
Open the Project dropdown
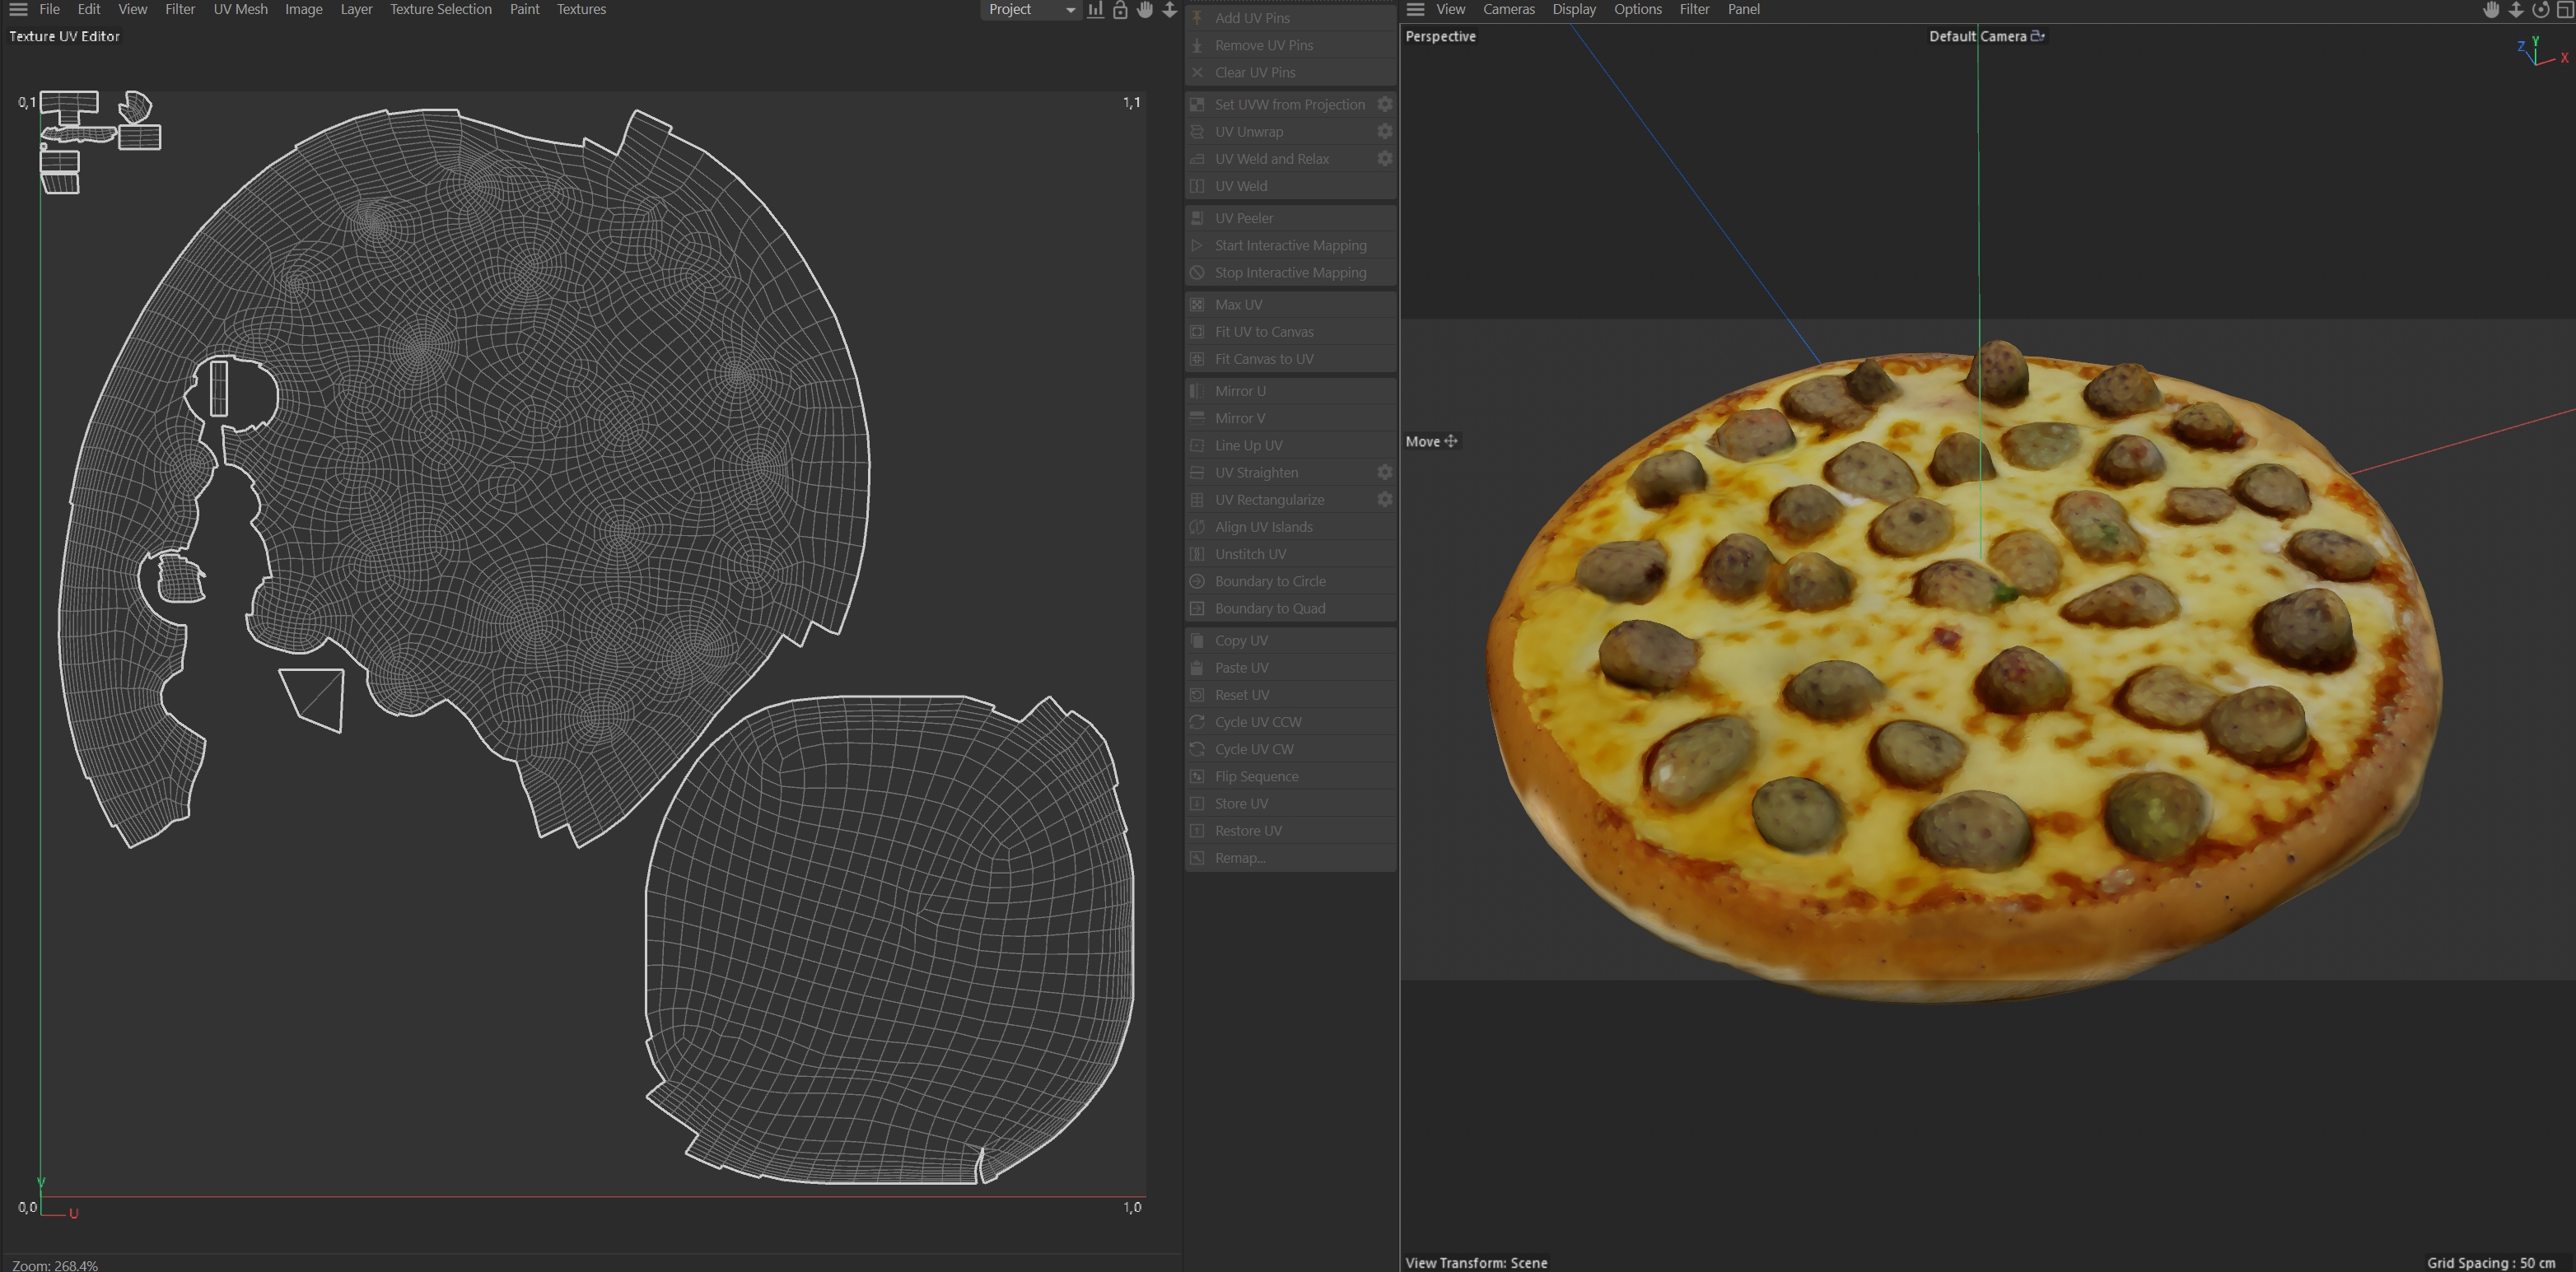tap(1030, 10)
